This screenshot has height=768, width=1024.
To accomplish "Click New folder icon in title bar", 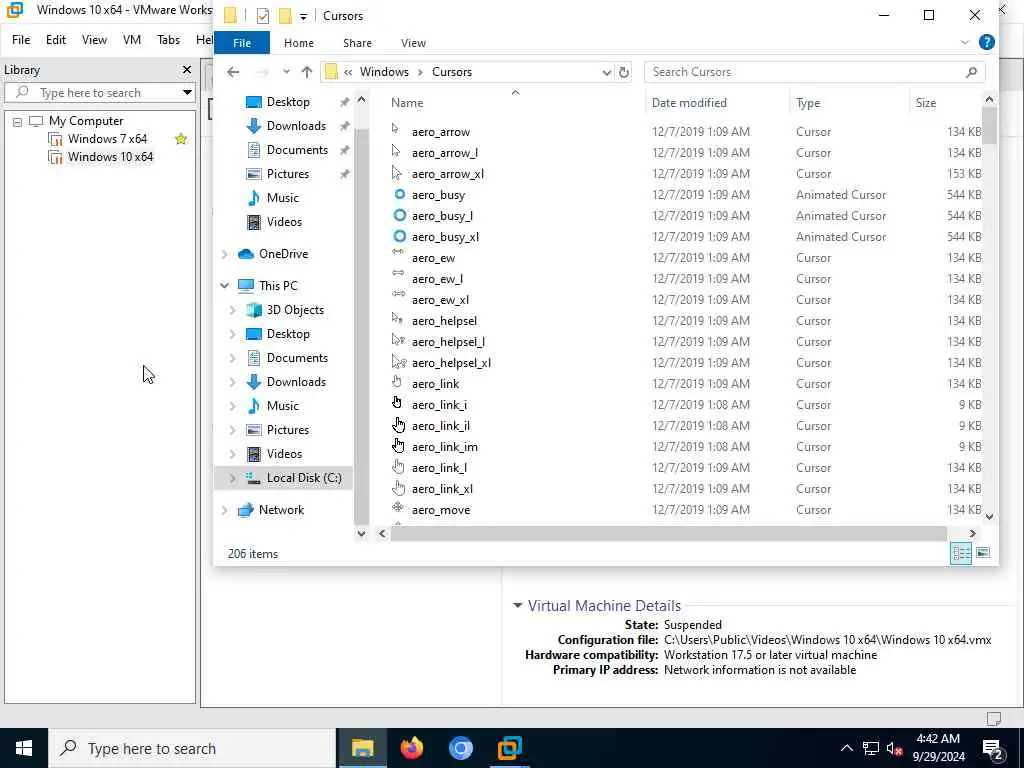I will [285, 16].
